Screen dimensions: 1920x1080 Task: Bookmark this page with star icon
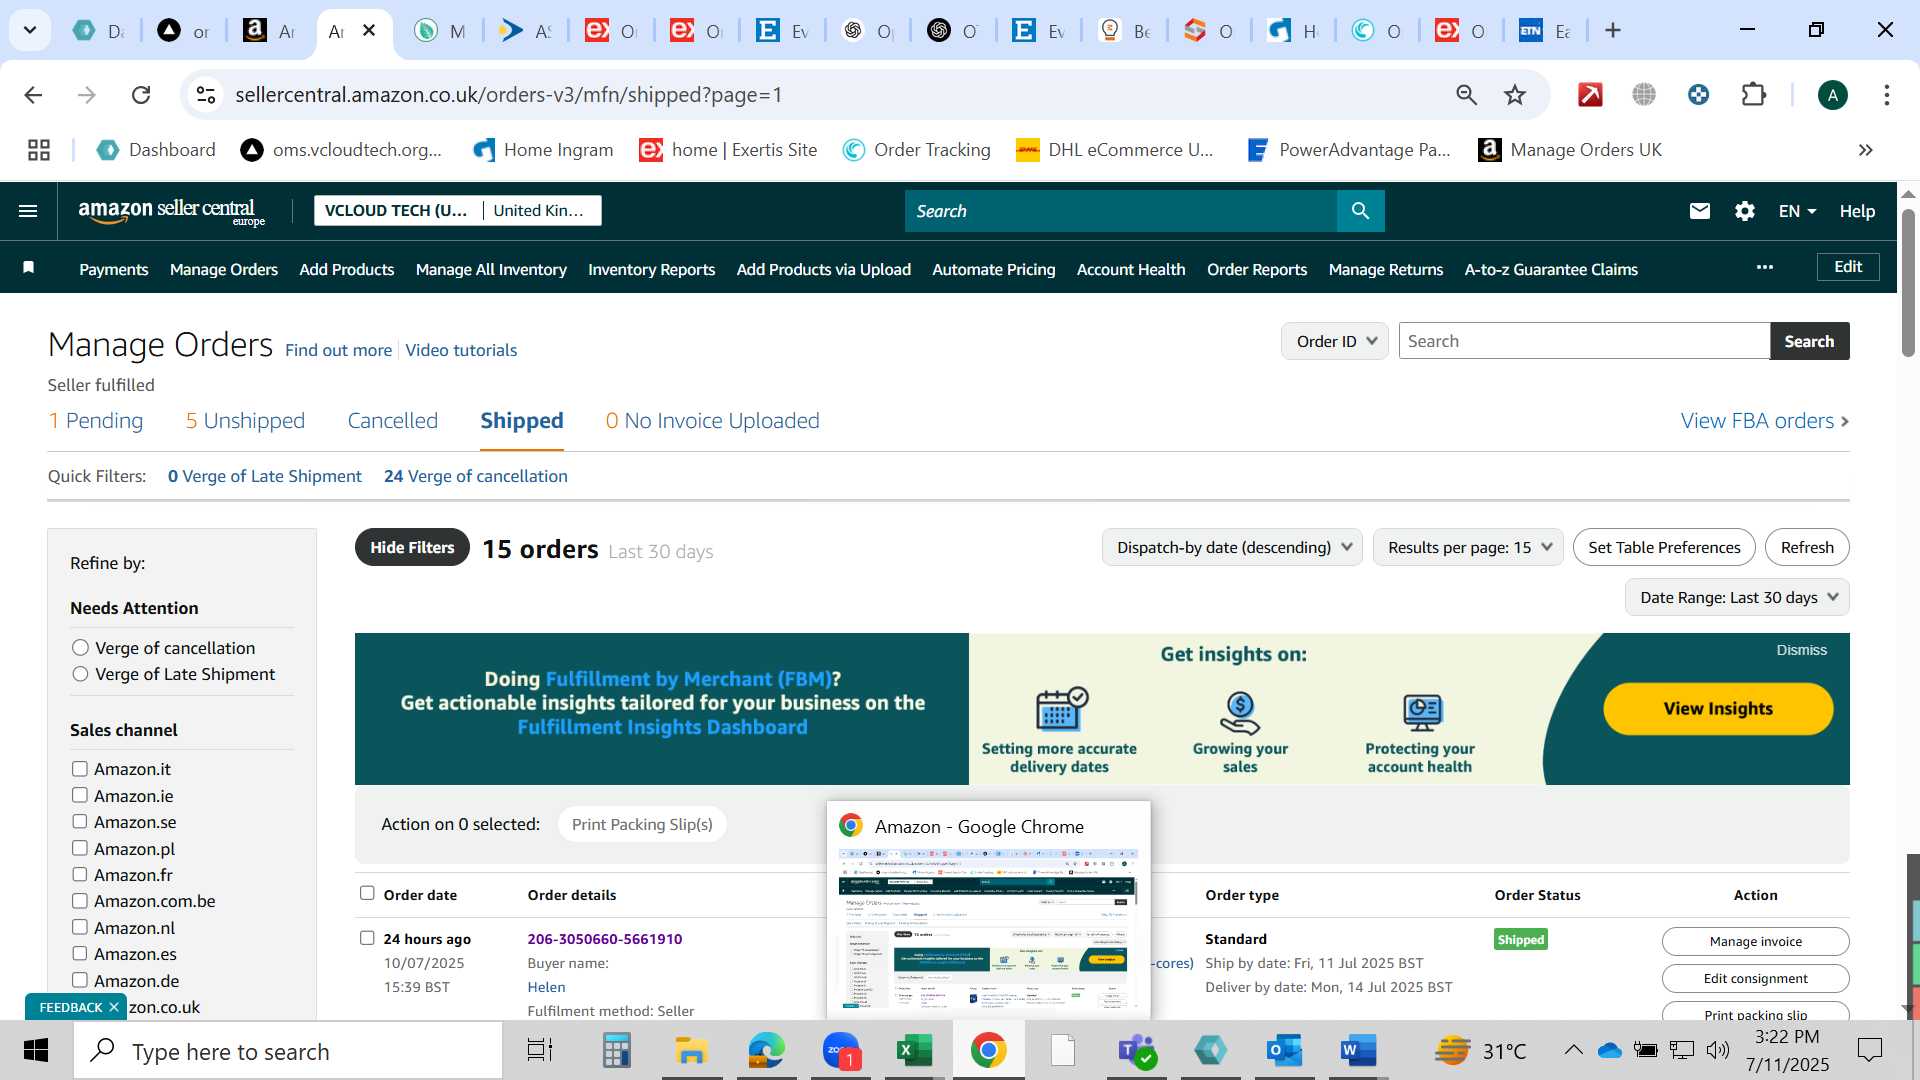pyautogui.click(x=1515, y=95)
